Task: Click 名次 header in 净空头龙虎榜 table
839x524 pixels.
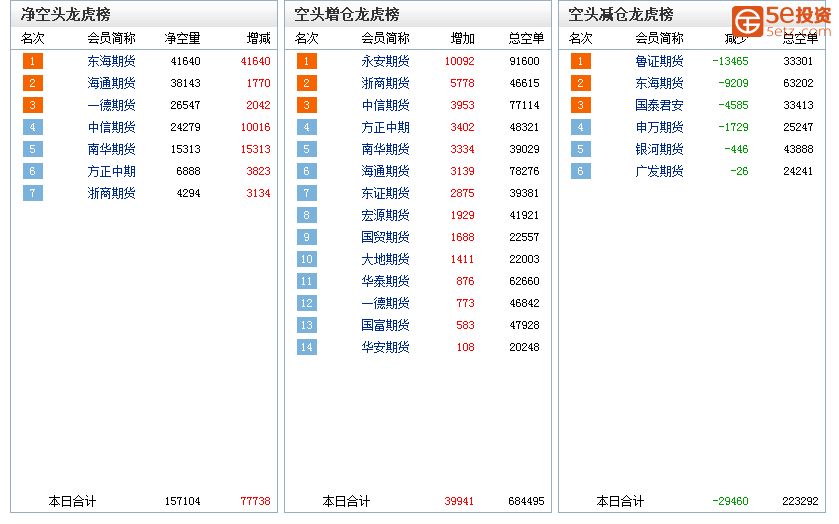Action: (33, 39)
